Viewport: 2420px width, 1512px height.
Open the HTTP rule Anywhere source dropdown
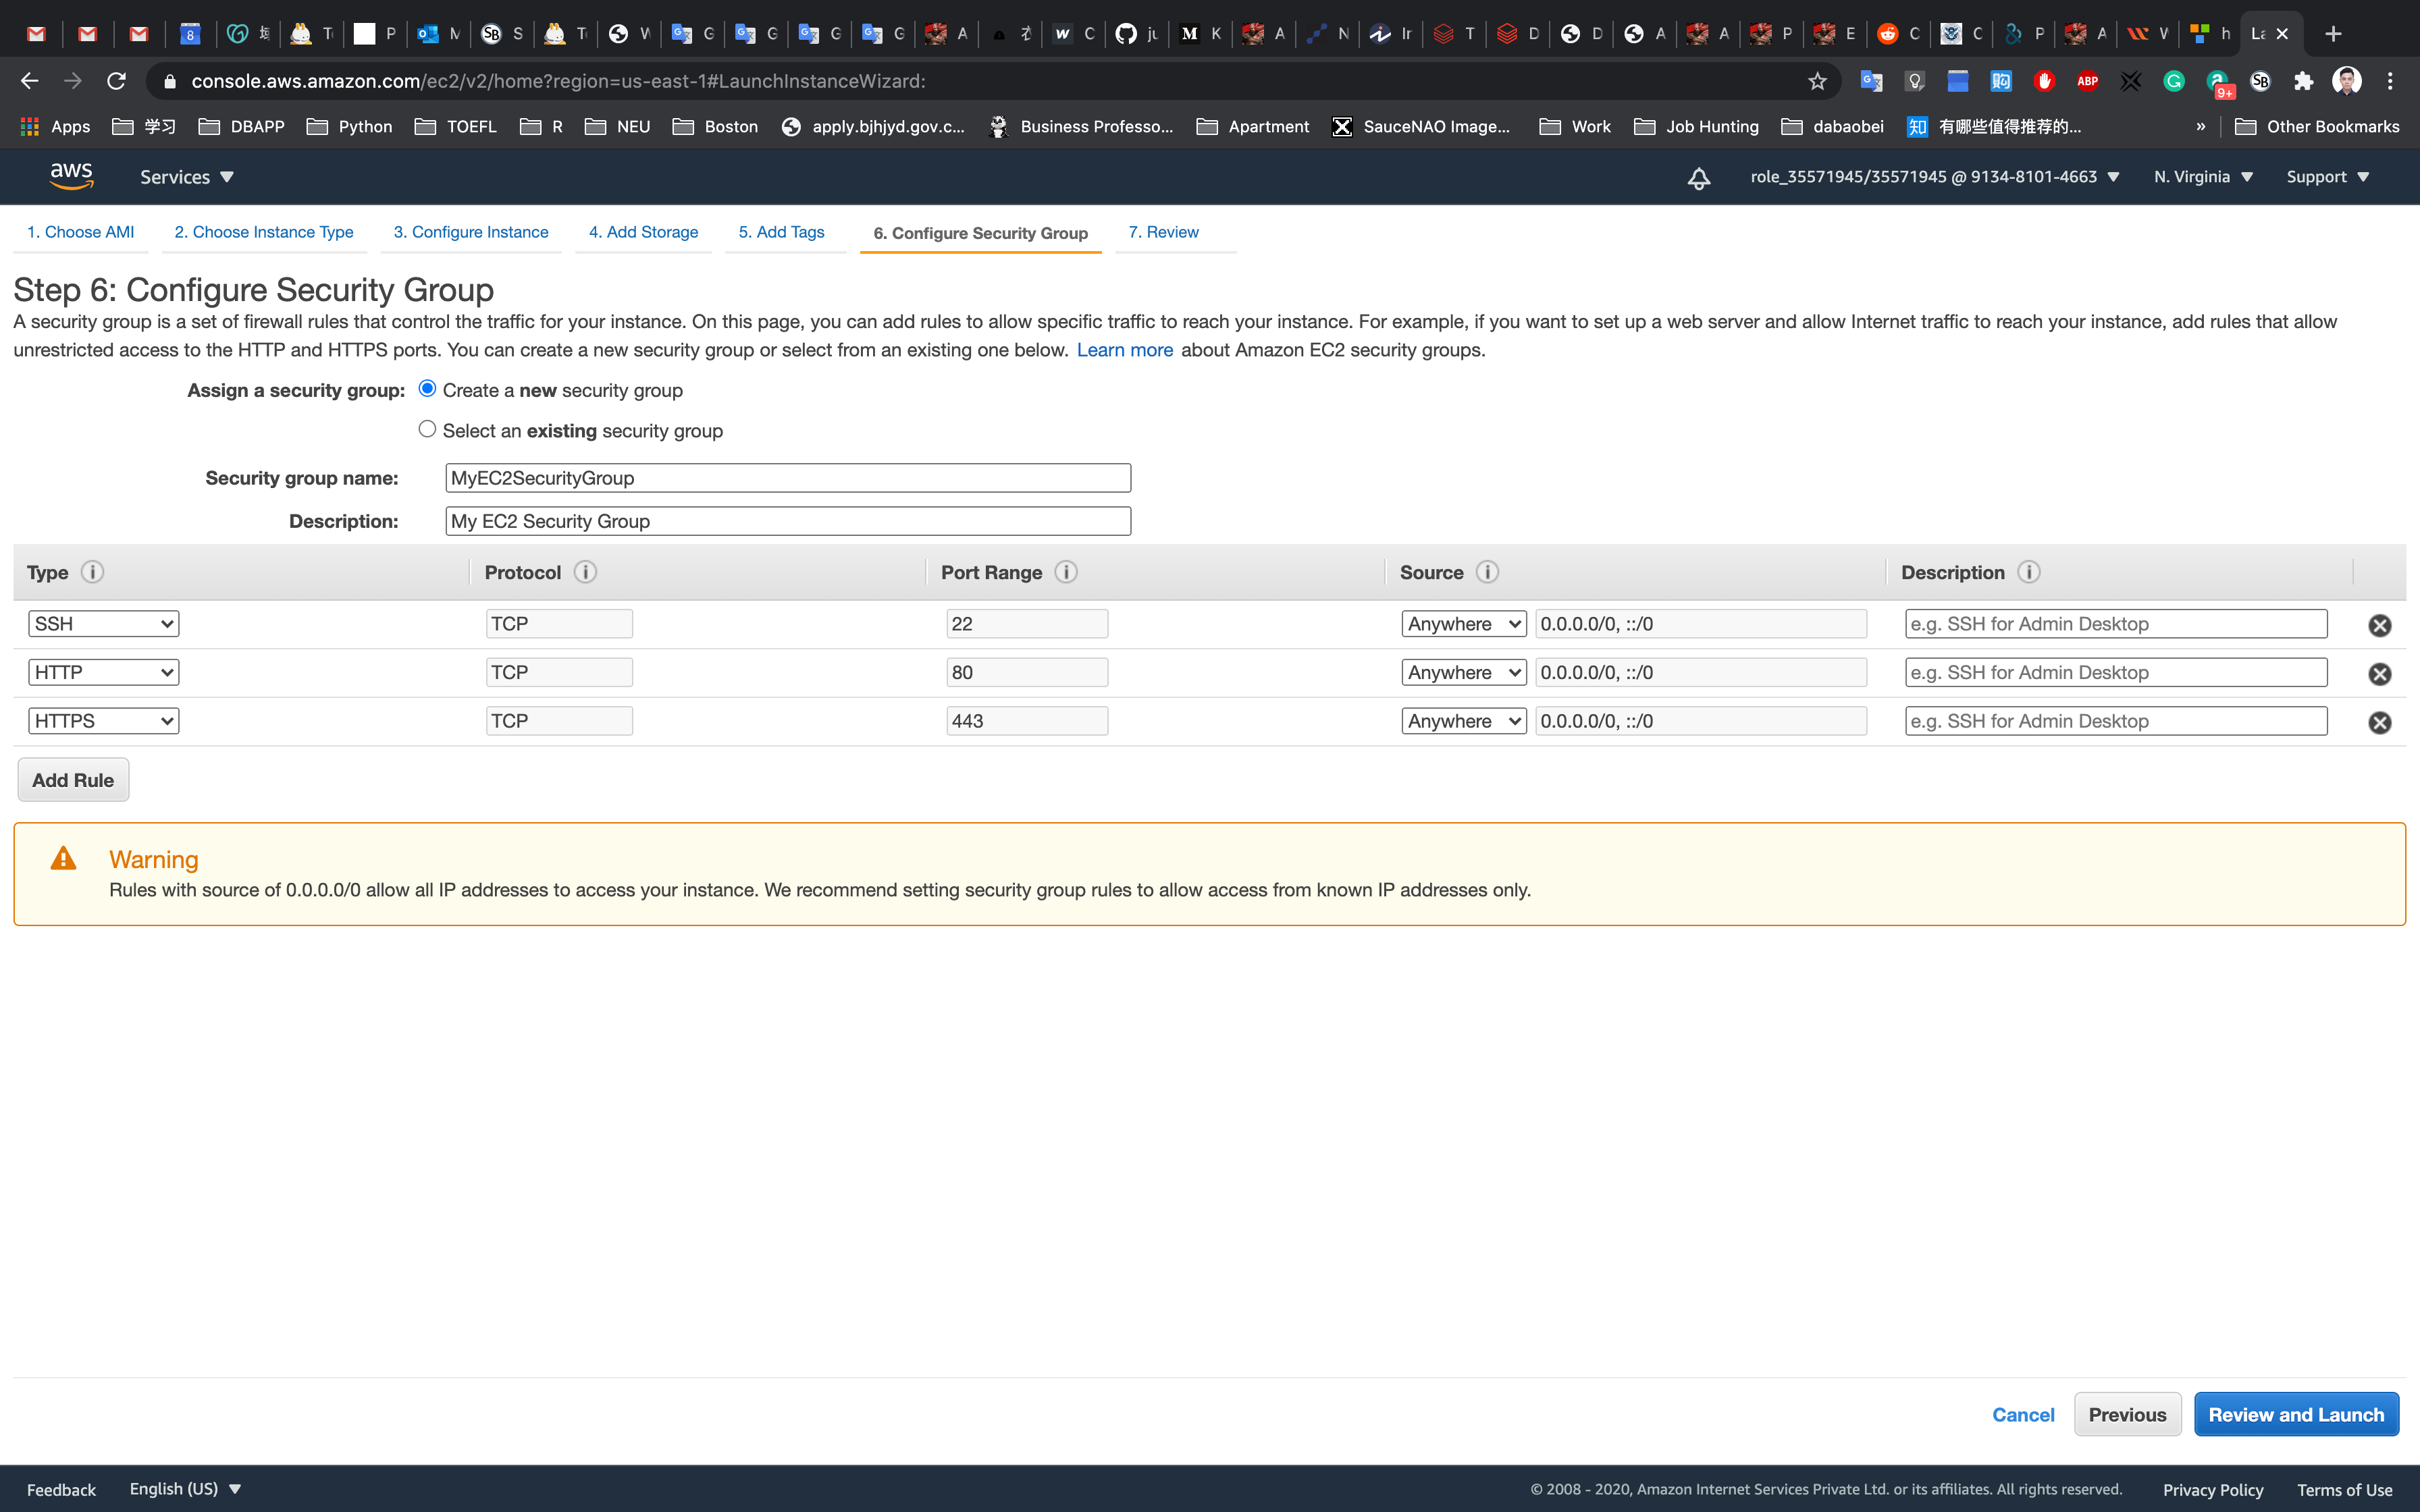click(1463, 673)
